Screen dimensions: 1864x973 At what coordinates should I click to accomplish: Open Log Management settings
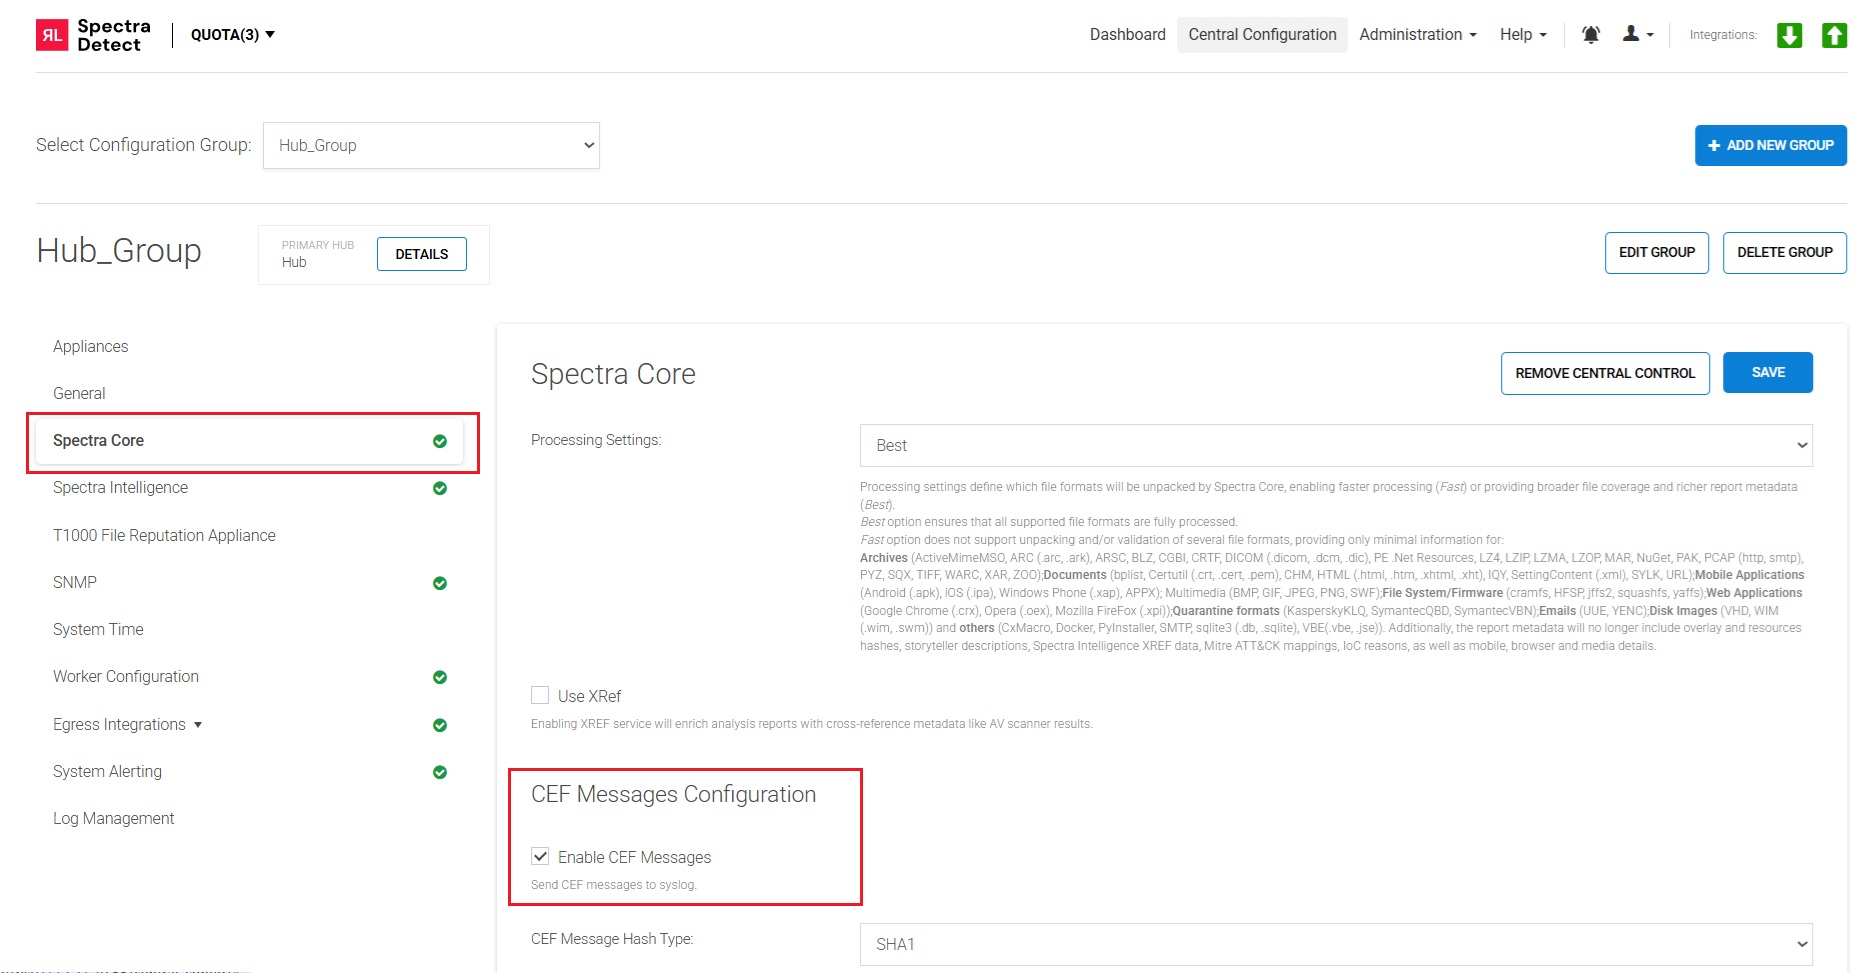pos(113,818)
